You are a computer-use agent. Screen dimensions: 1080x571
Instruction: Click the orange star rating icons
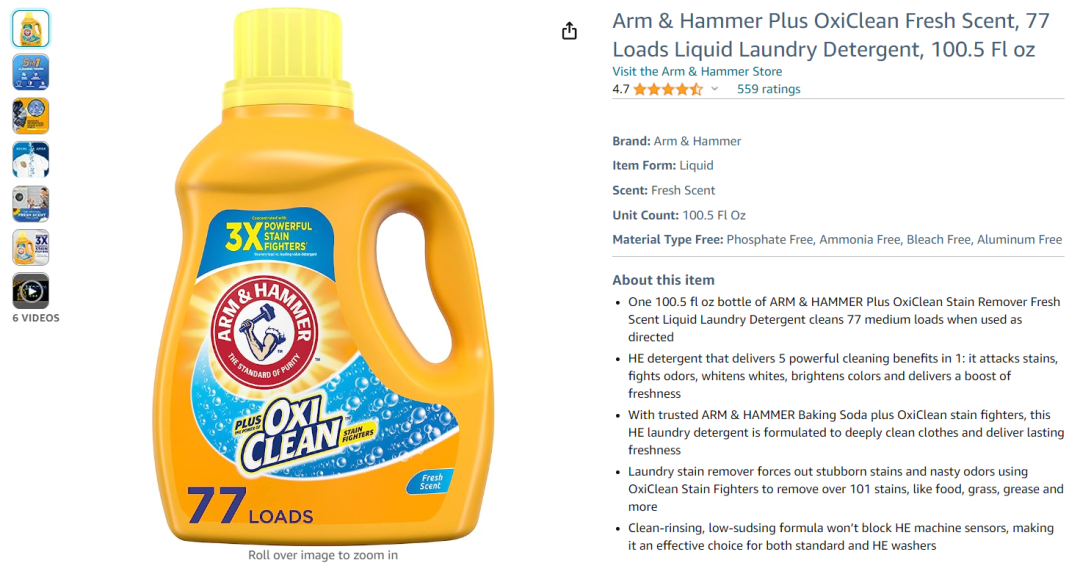point(667,89)
